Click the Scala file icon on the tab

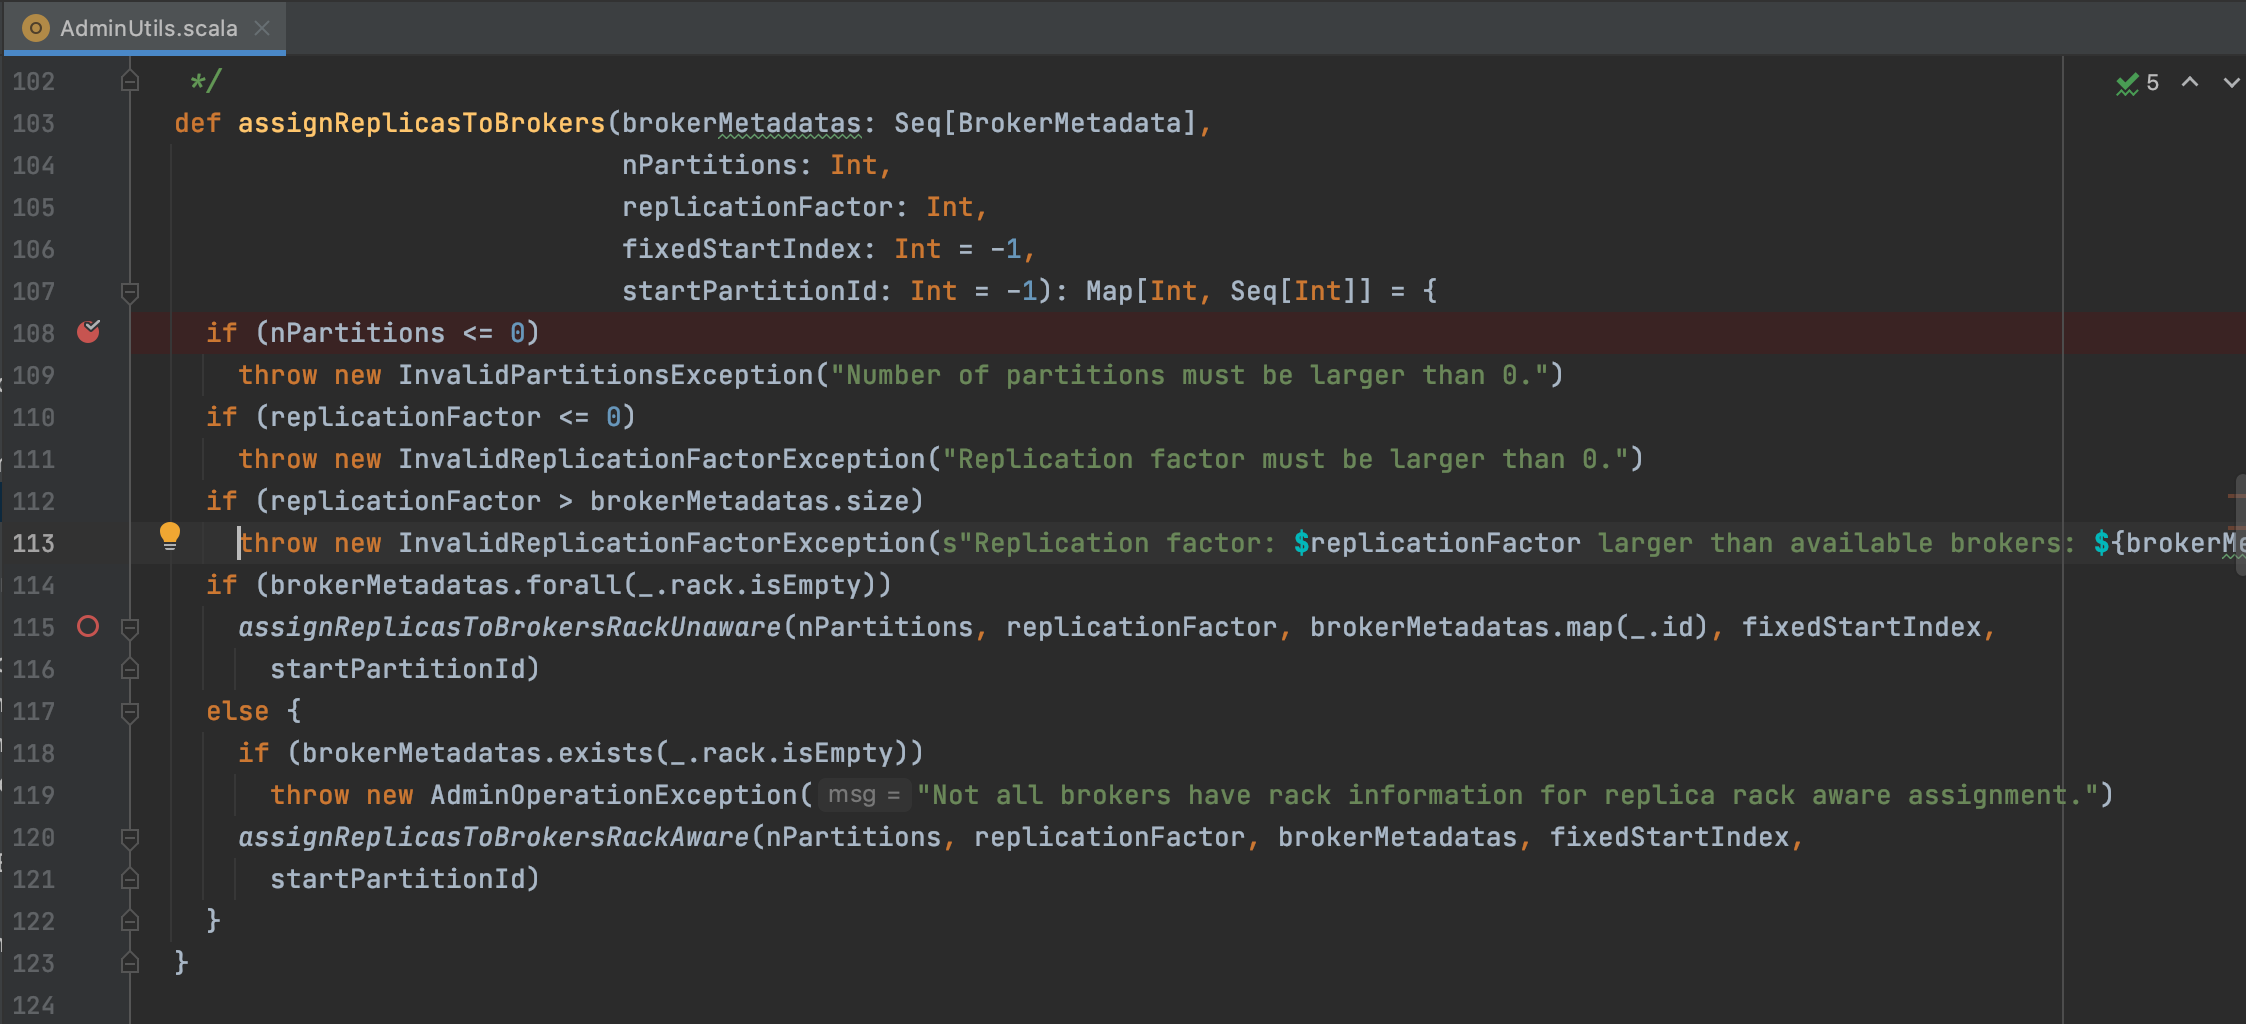click(x=36, y=28)
